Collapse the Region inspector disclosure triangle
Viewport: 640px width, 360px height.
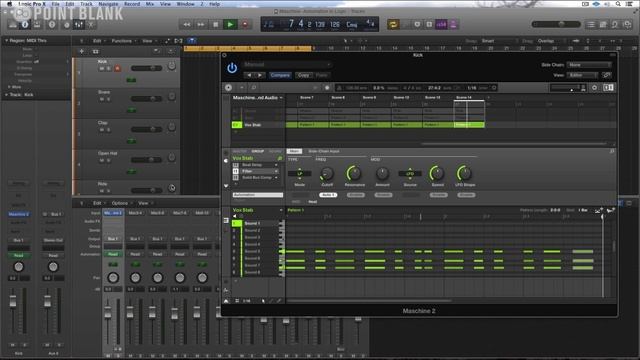7,40
